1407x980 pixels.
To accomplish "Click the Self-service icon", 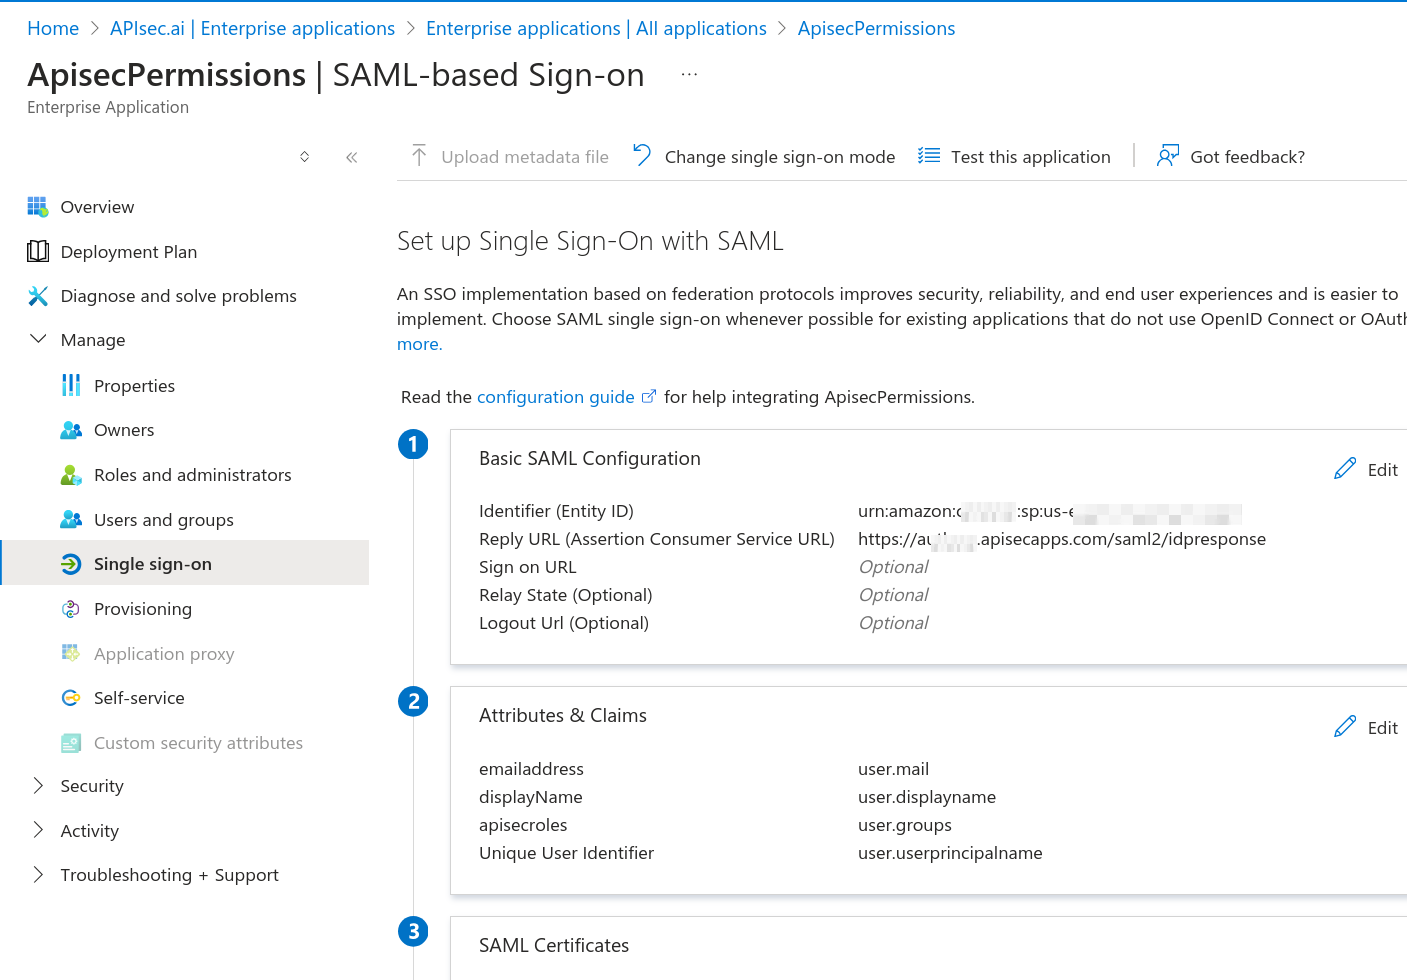I will pos(71,698).
